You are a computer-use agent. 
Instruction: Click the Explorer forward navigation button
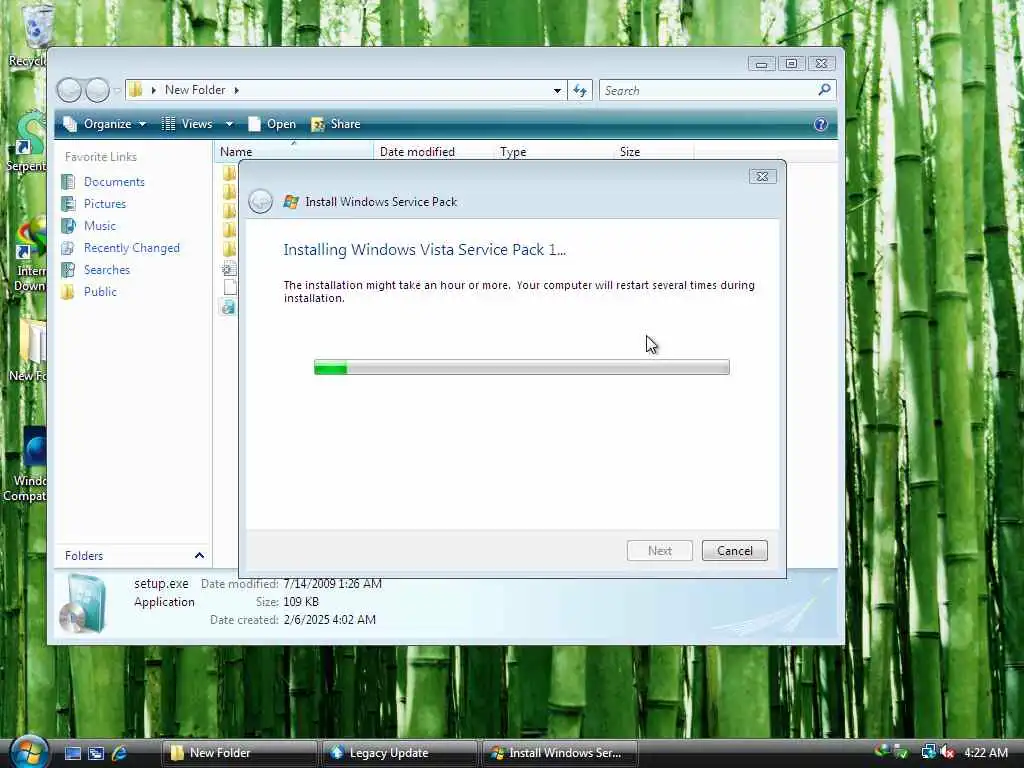(x=97, y=90)
